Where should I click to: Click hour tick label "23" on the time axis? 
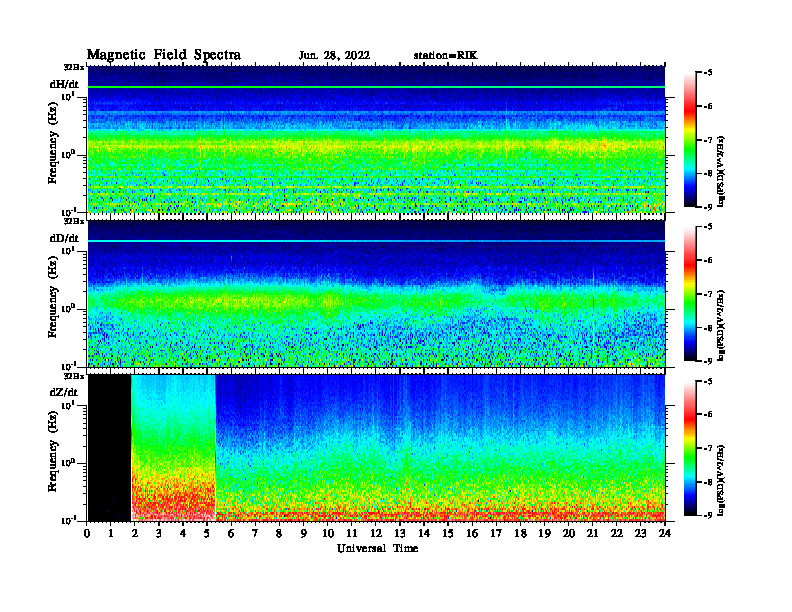[640, 534]
